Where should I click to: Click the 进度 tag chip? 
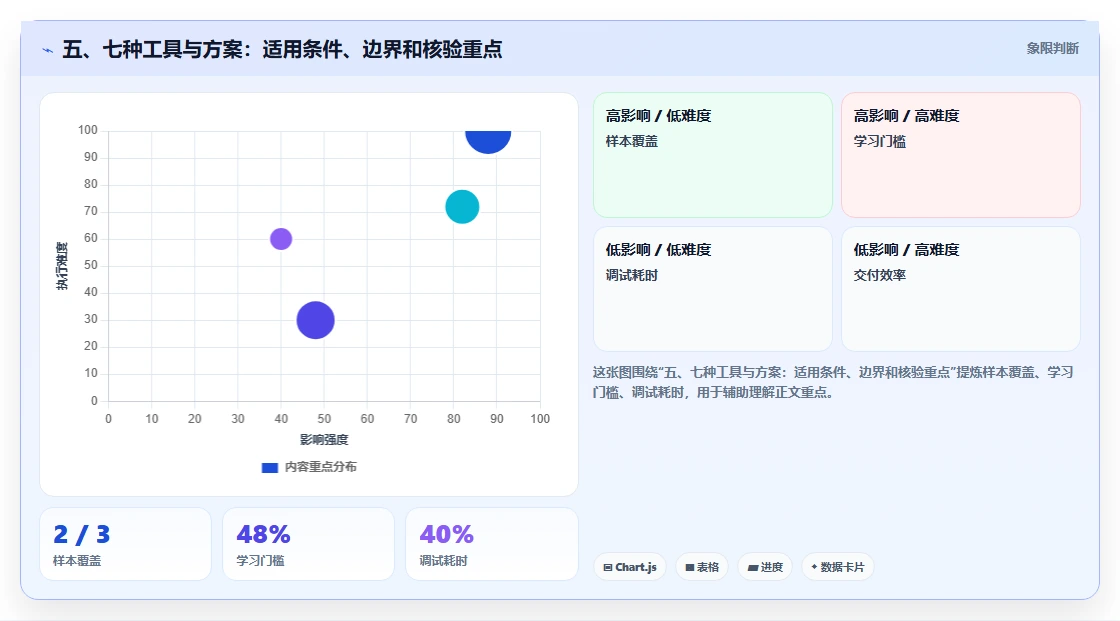coord(765,567)
